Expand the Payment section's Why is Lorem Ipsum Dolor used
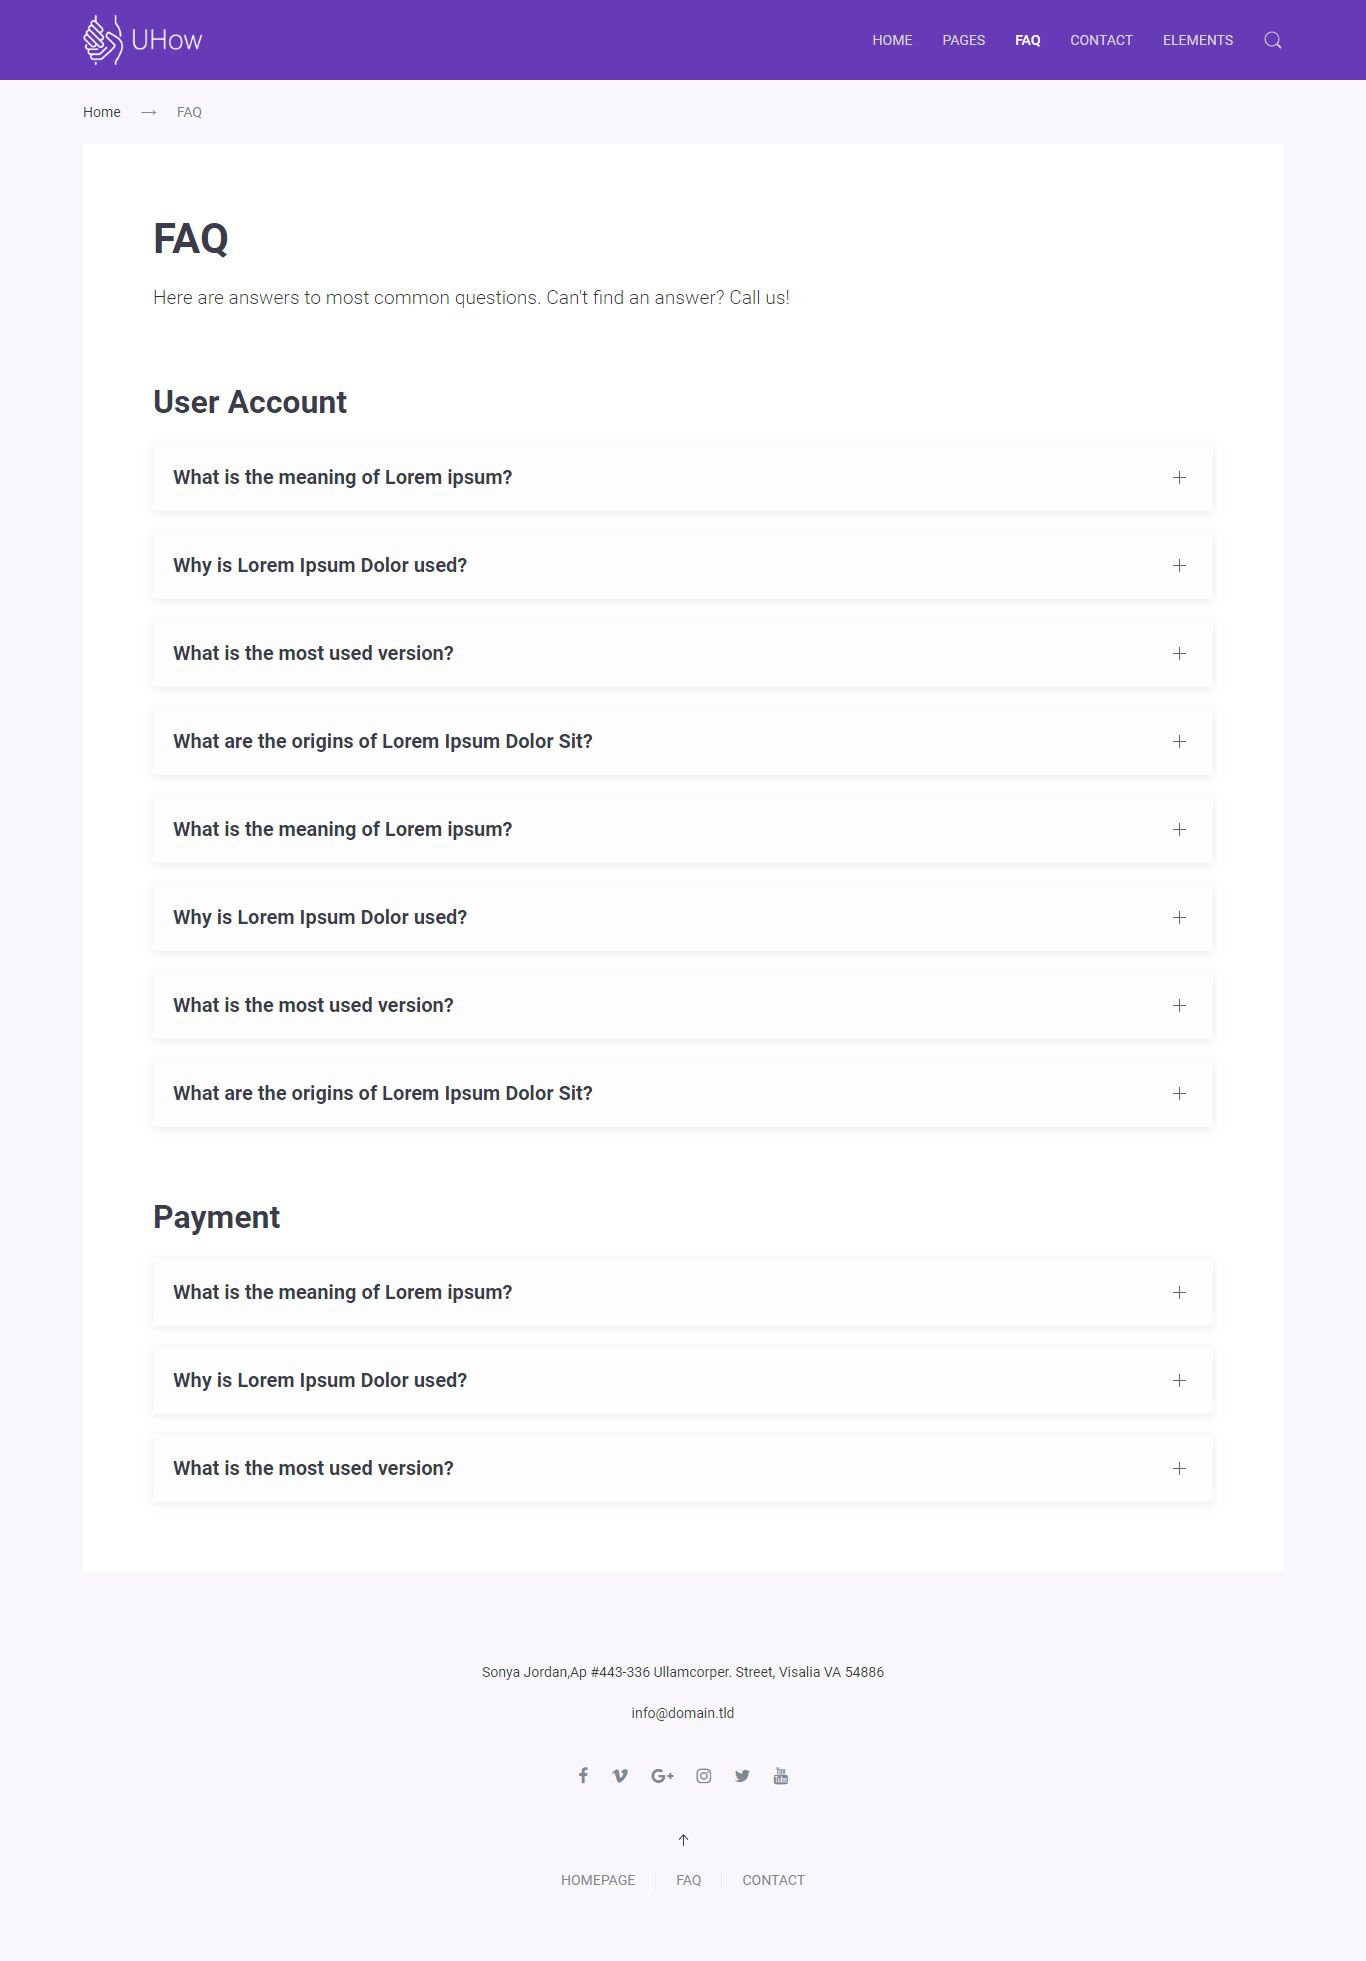The width and height of the screenshot is (1366, 1961). pos(320,1380)
